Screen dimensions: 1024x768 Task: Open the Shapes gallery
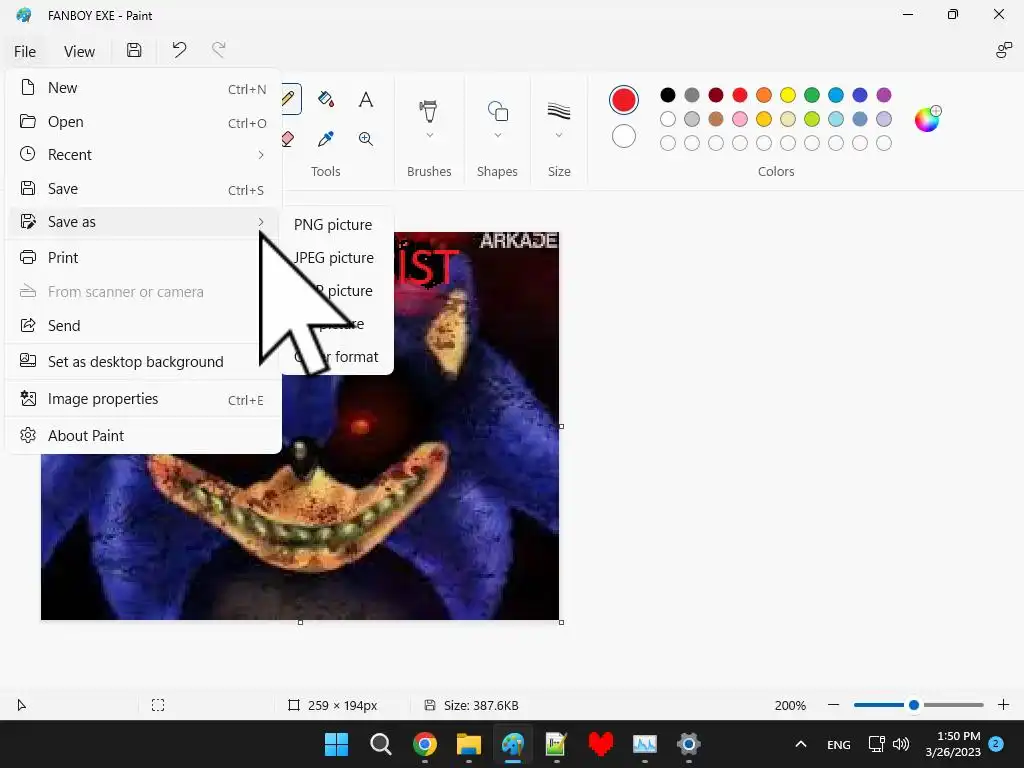pos(498,111)
